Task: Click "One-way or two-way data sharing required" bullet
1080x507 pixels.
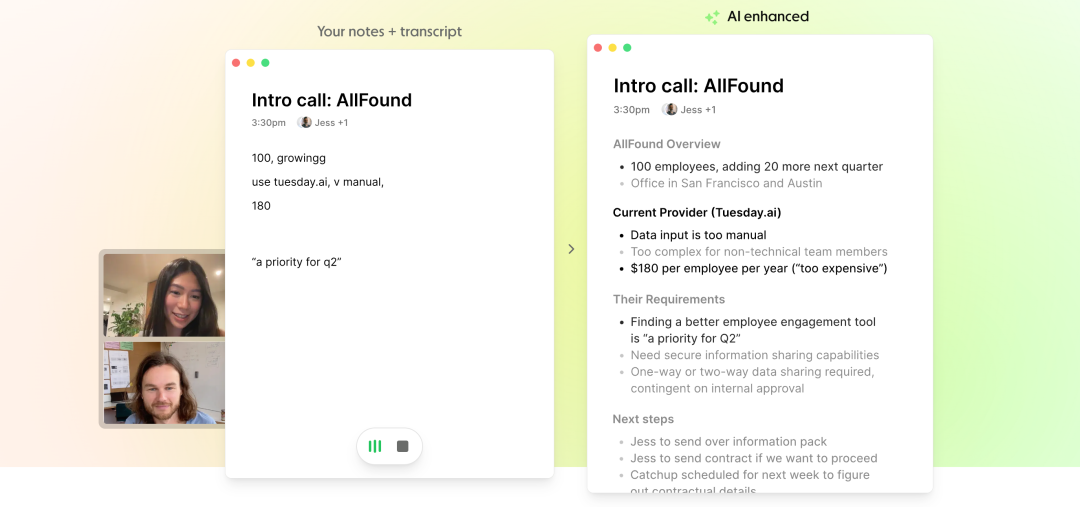Action: pyautogui.click(x=752, y=380)
